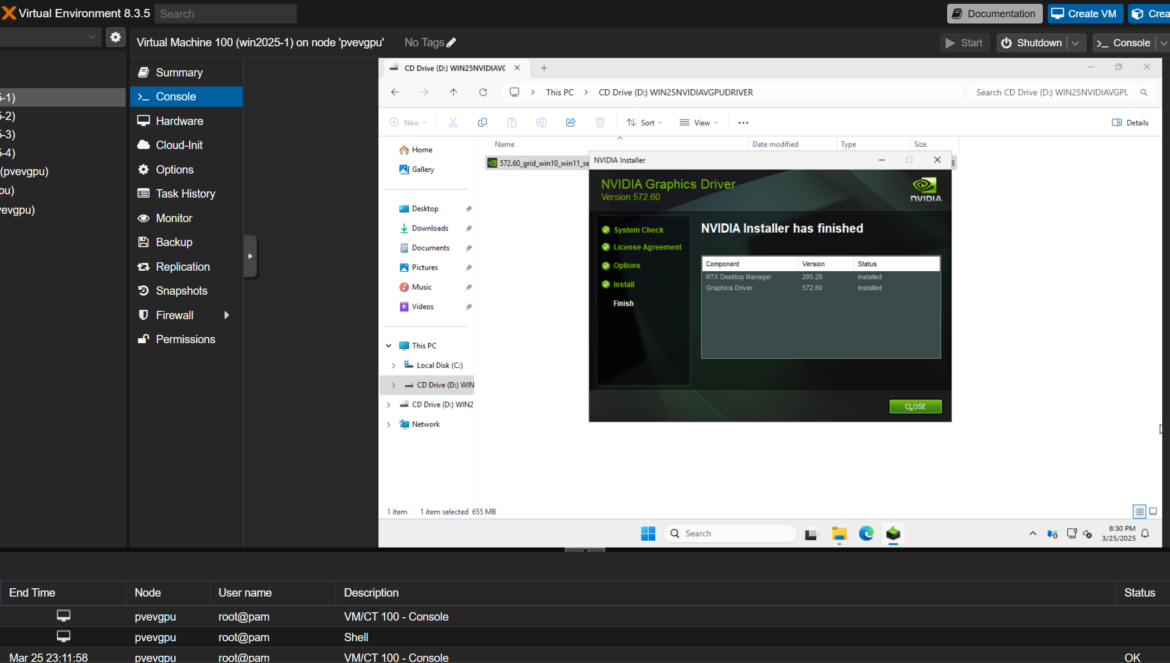Click the Copy icon in Explorer toolbar
This screenshot has height=663, width=1170.
[482, 122]
